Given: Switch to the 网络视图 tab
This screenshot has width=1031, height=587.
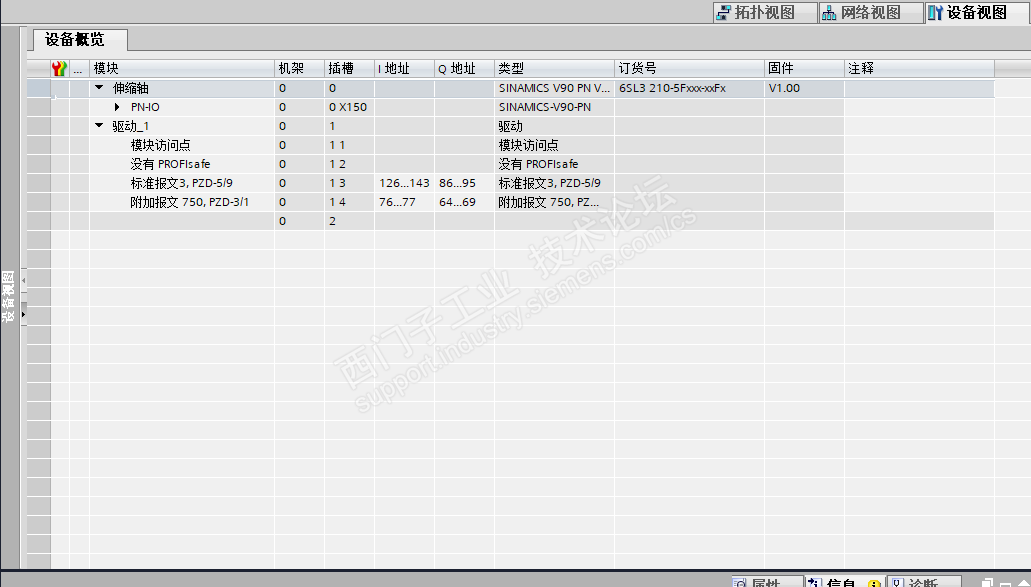Looking at the screenshot, I should 871,12.
